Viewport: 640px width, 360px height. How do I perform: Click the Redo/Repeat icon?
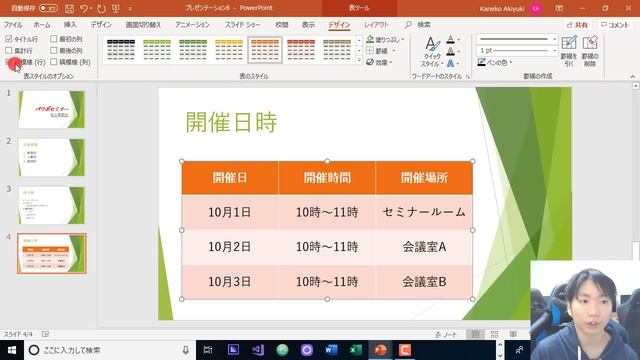click(x=101, y=8)
